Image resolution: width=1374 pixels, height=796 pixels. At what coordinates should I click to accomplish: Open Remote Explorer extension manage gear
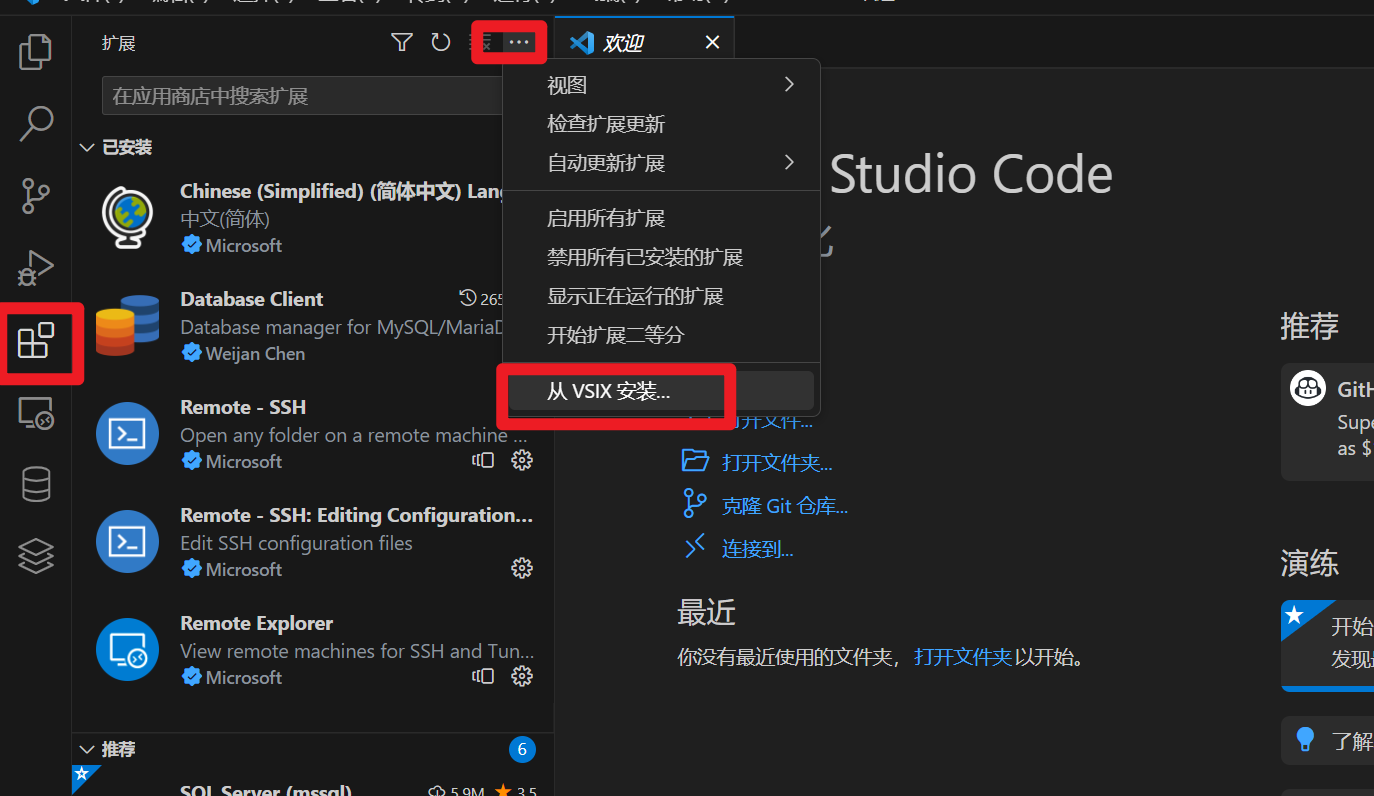click(x=522, y=676)
